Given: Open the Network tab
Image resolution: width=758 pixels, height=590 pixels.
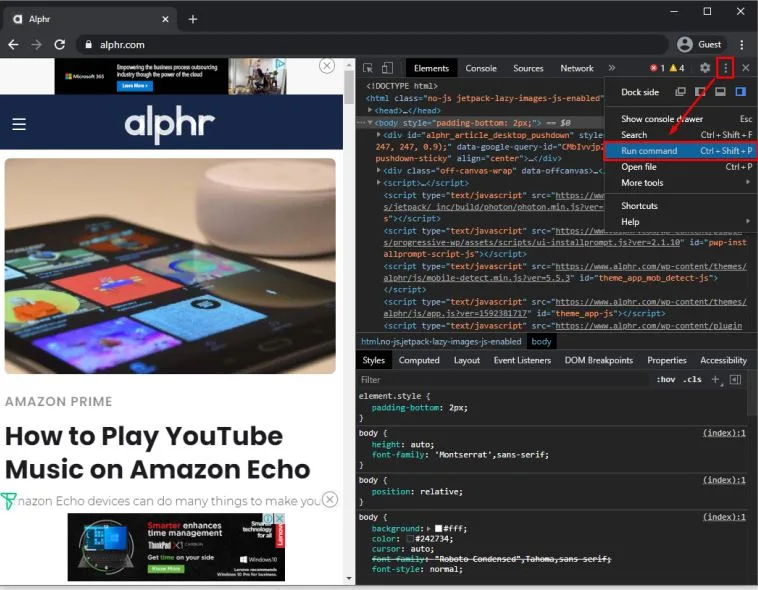Looking at the screenshot, I should point(577,68).
